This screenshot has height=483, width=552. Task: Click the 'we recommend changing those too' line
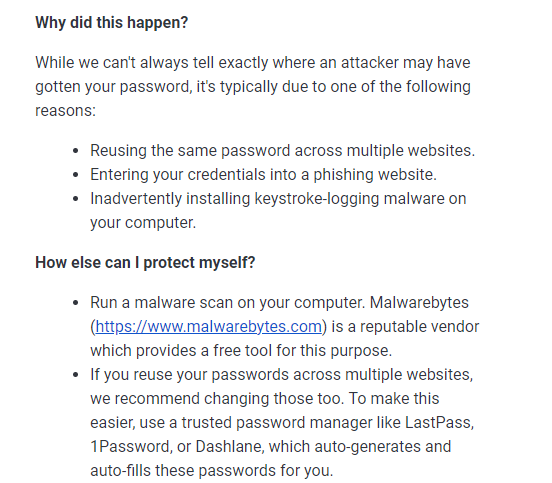coord(265,399)
